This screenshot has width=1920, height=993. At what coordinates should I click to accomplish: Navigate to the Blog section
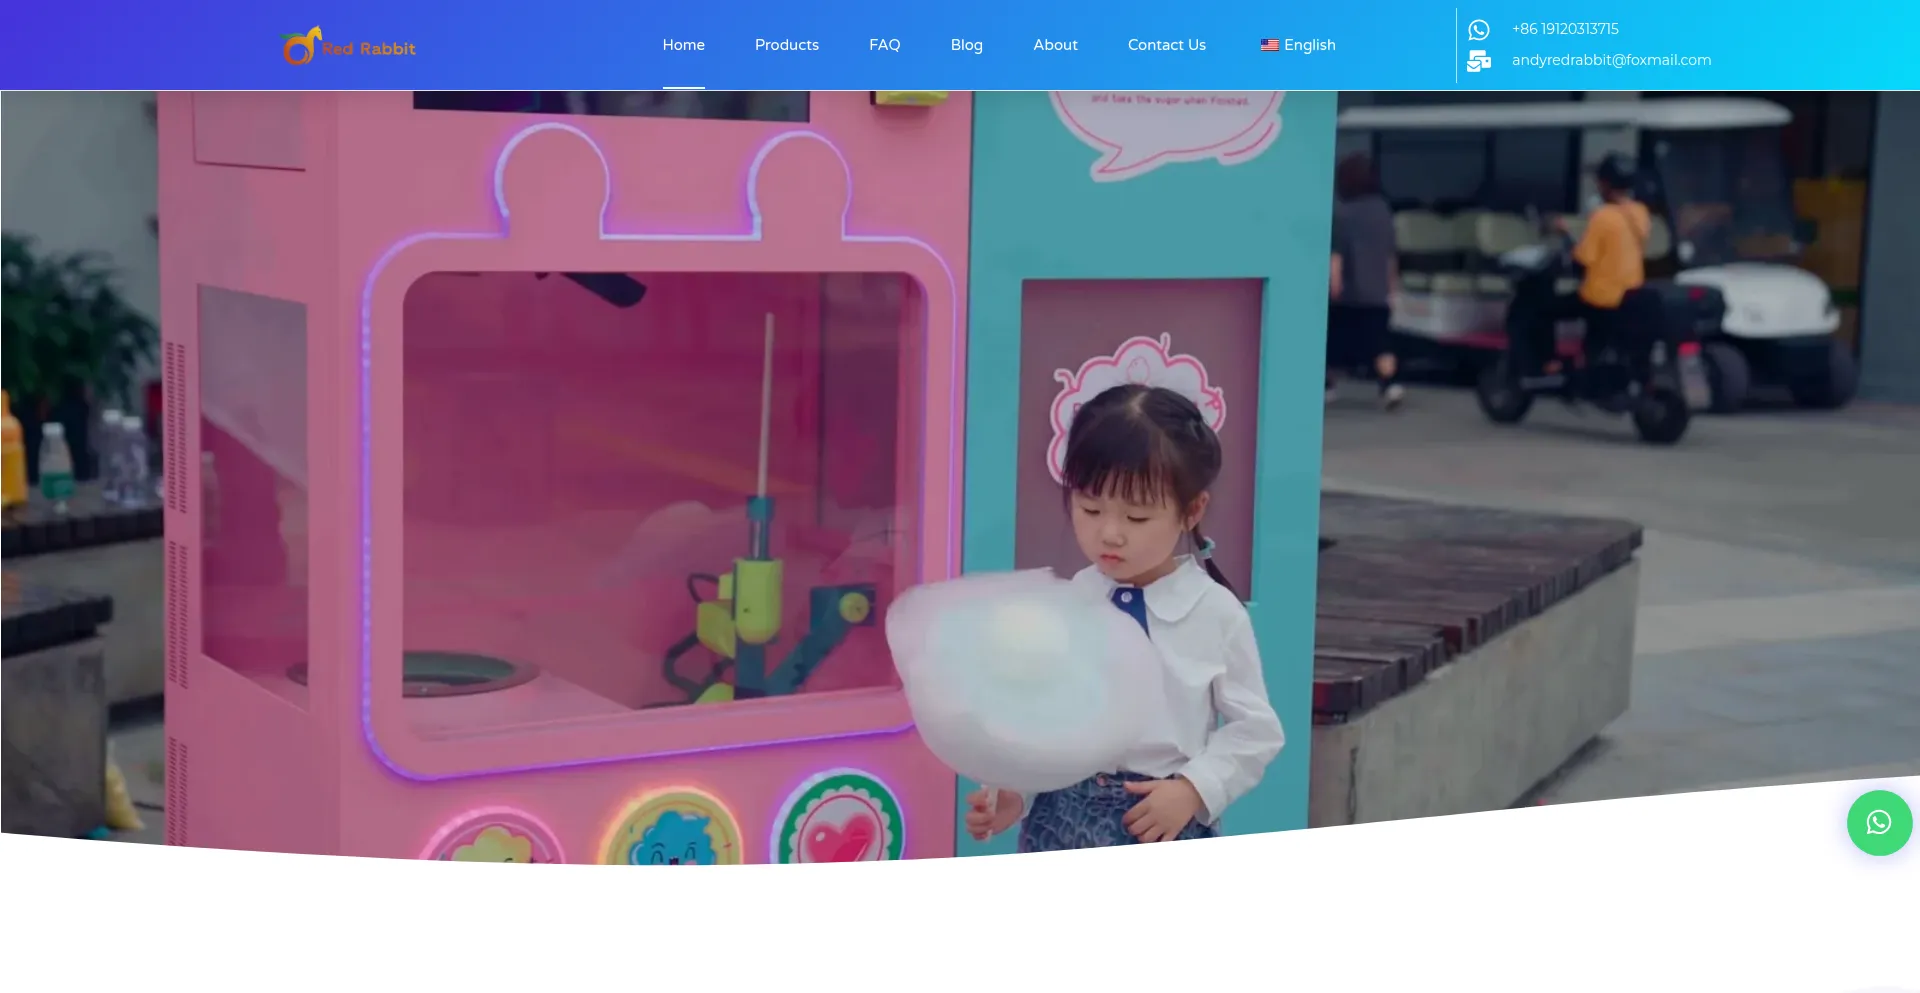point(966,45)
